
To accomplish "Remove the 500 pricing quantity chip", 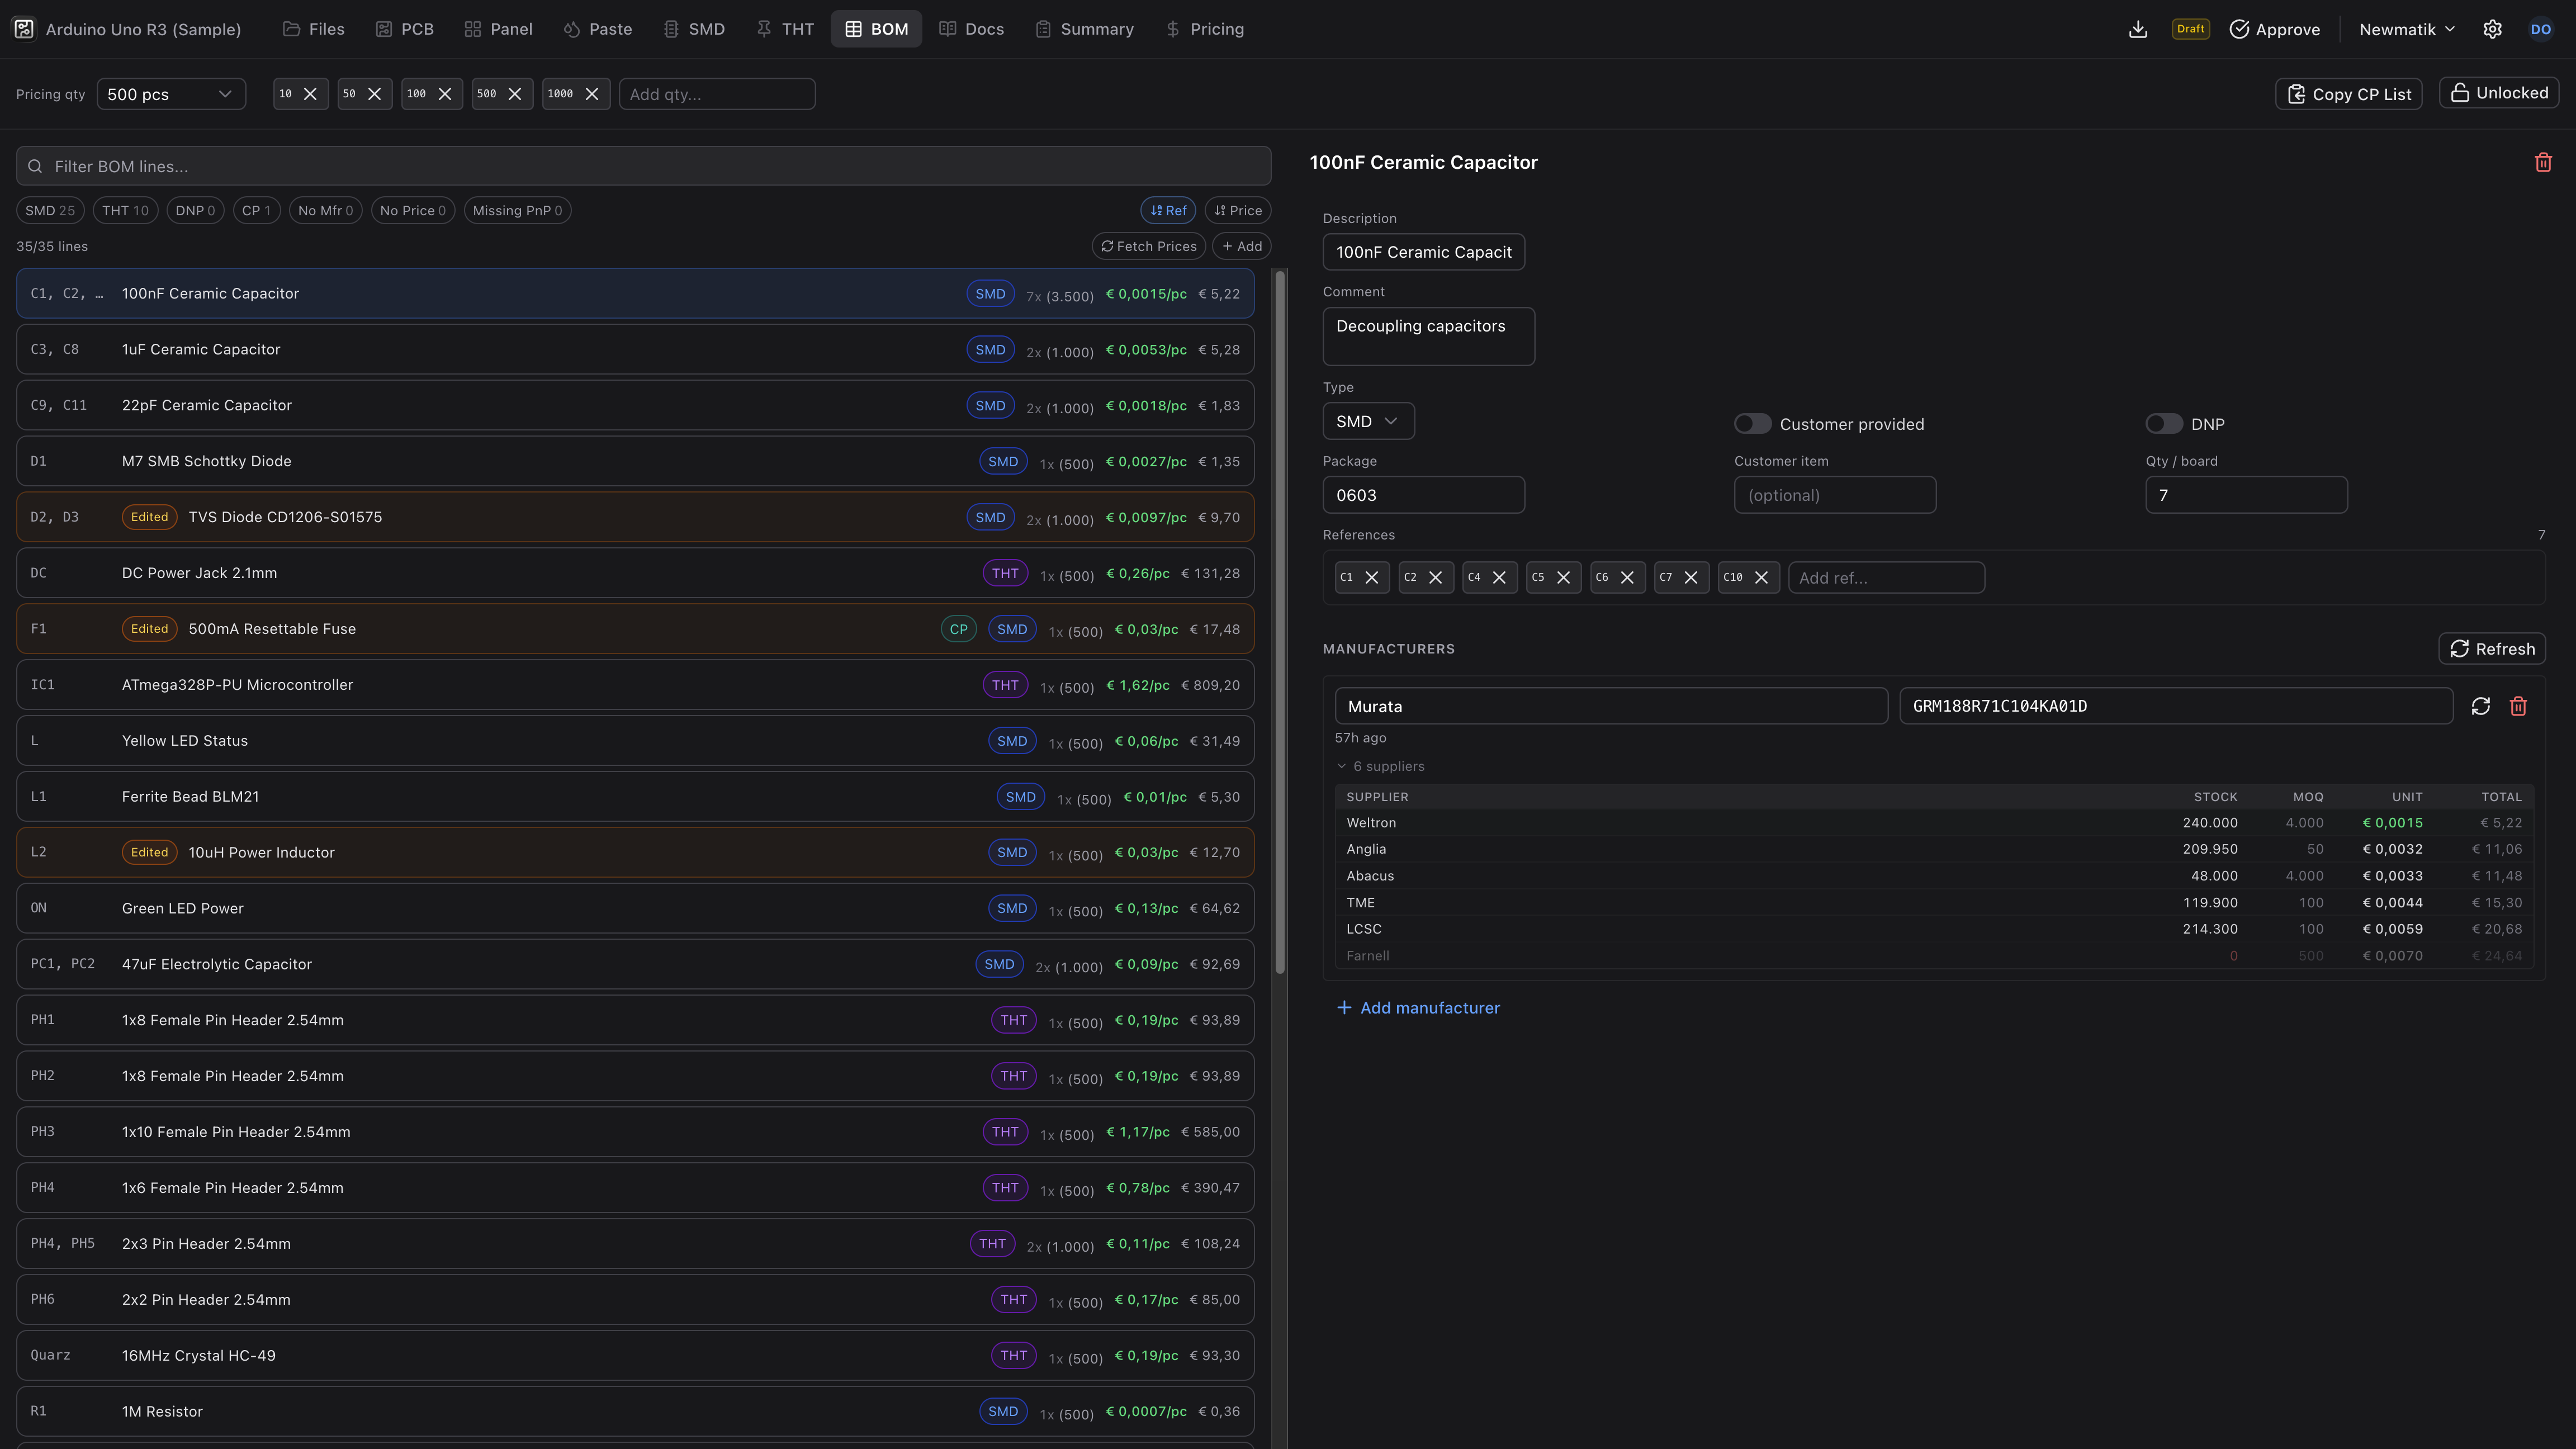I will [x=515, y=94].
